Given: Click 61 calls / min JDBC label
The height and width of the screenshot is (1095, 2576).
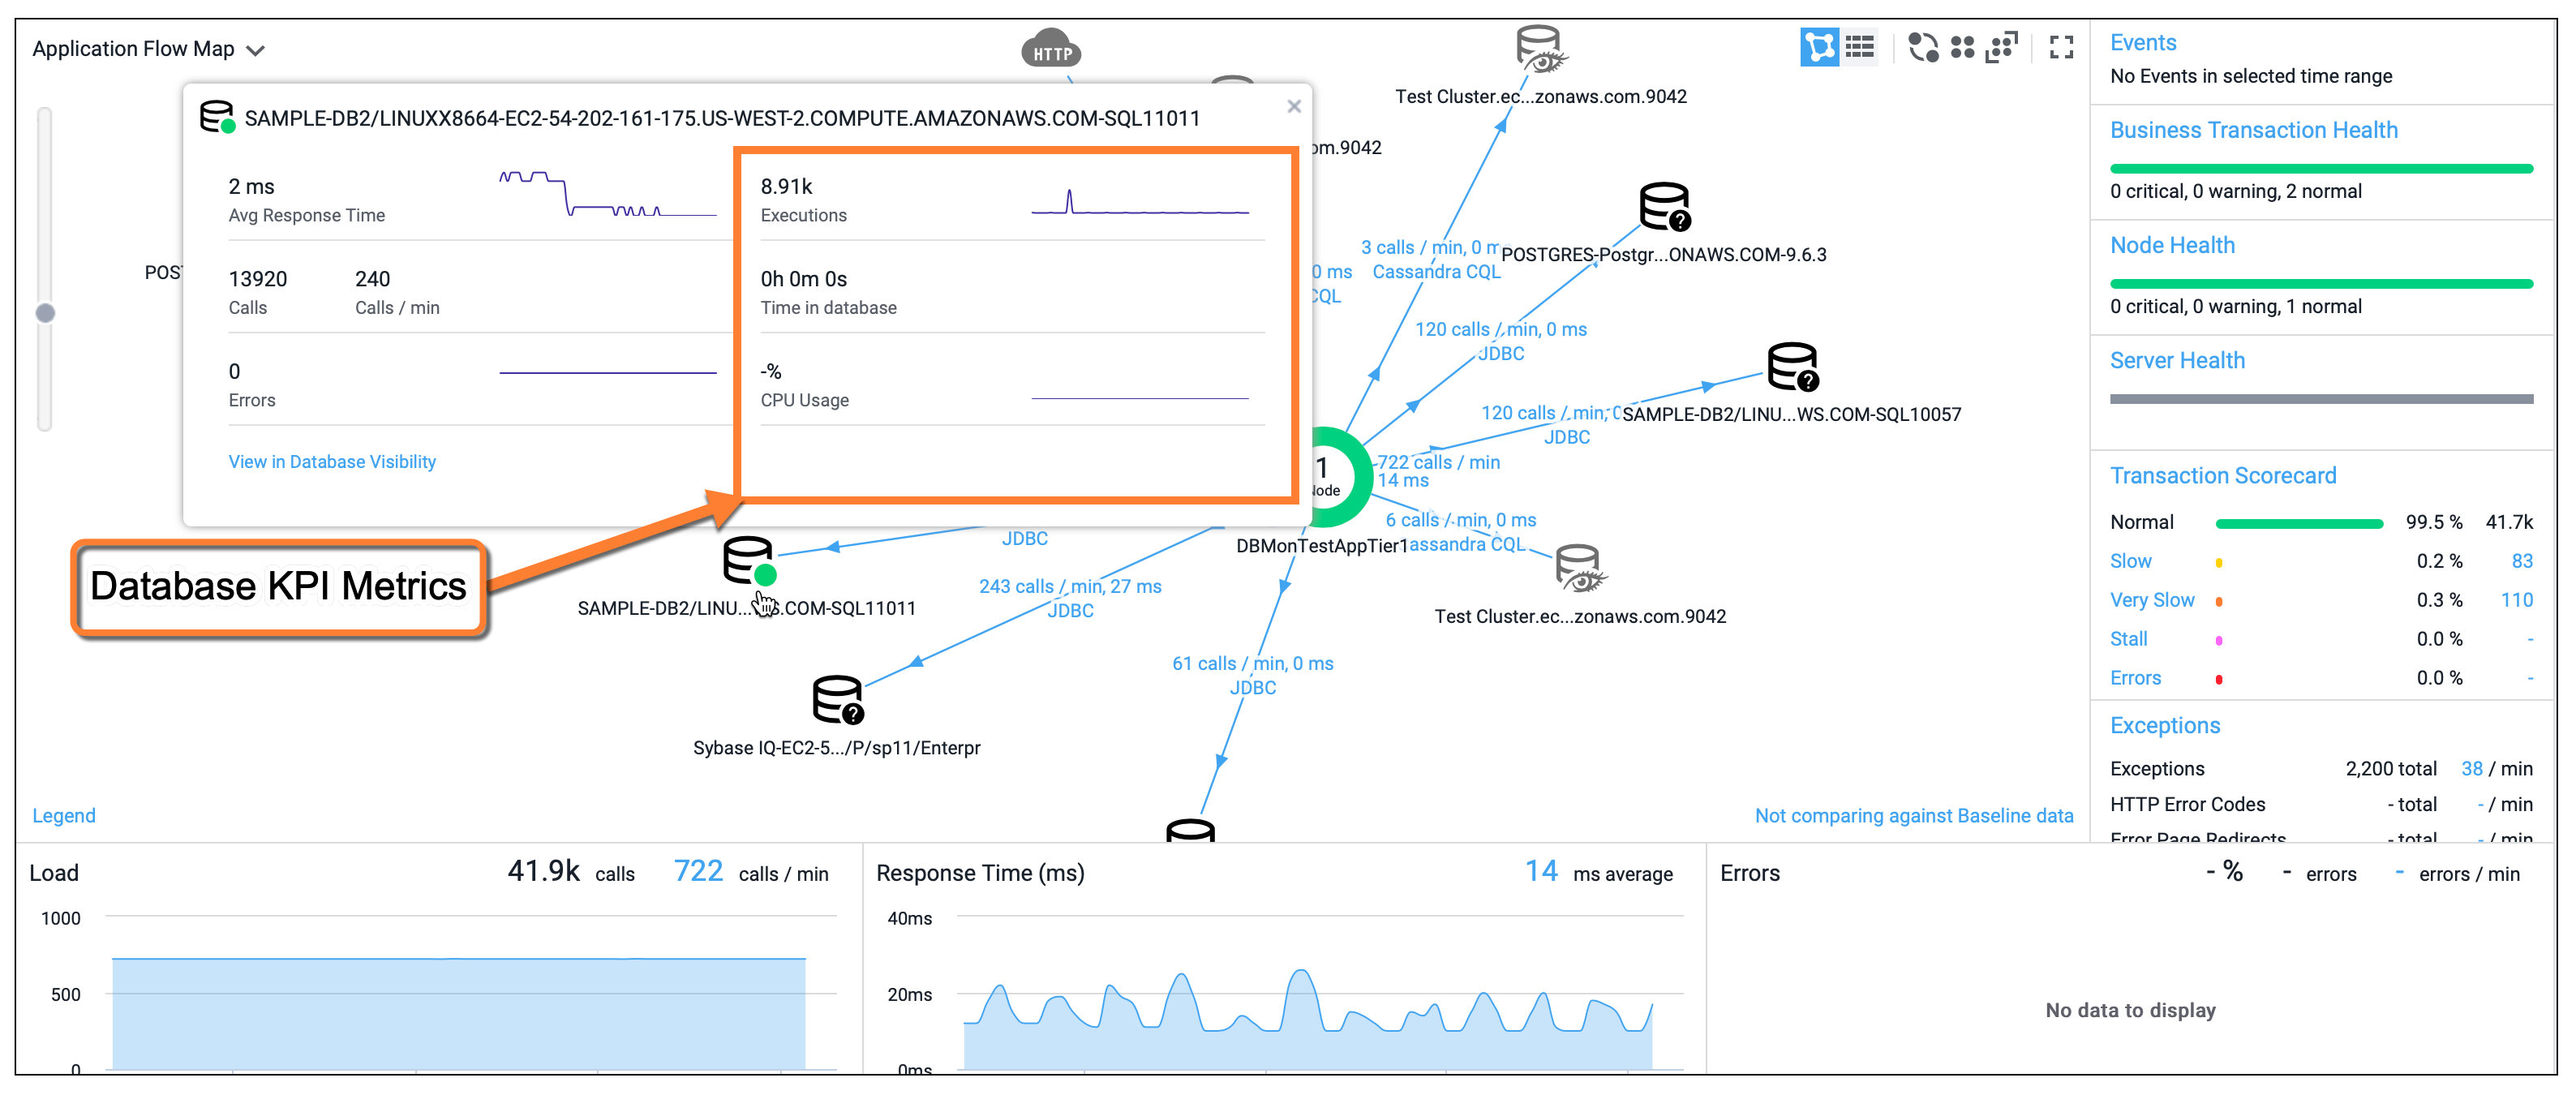Looking at the screenshot, I should click(x=1252, y=675).
